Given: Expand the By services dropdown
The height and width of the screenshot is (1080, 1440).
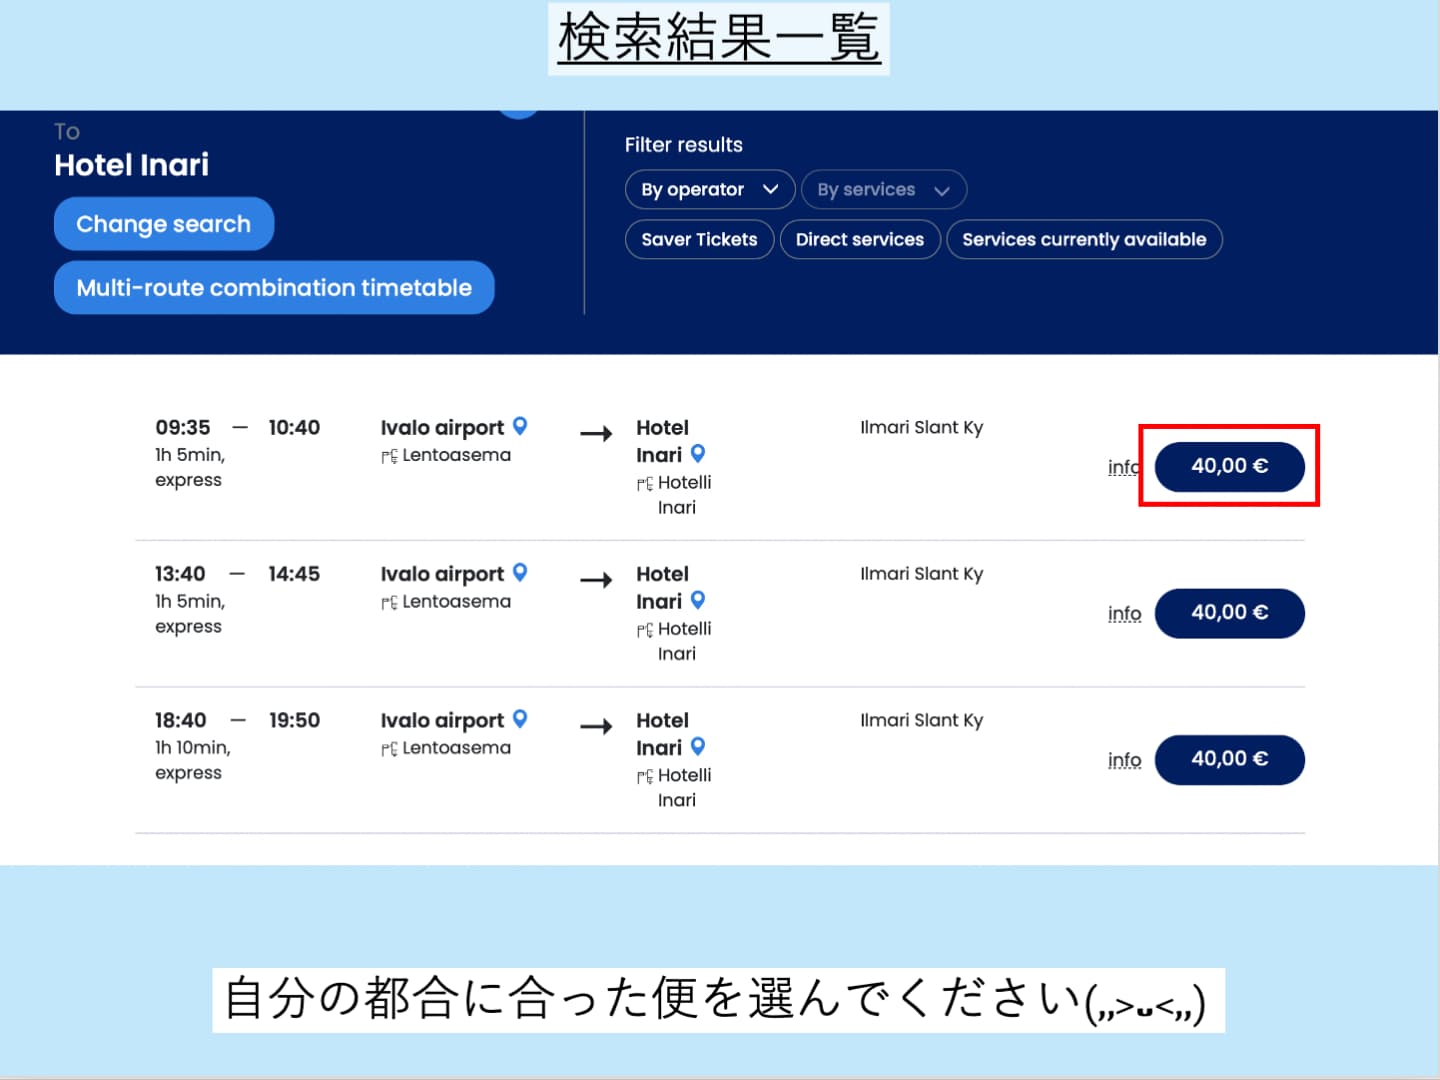Looking at the screenshot, I should [883, 190].
